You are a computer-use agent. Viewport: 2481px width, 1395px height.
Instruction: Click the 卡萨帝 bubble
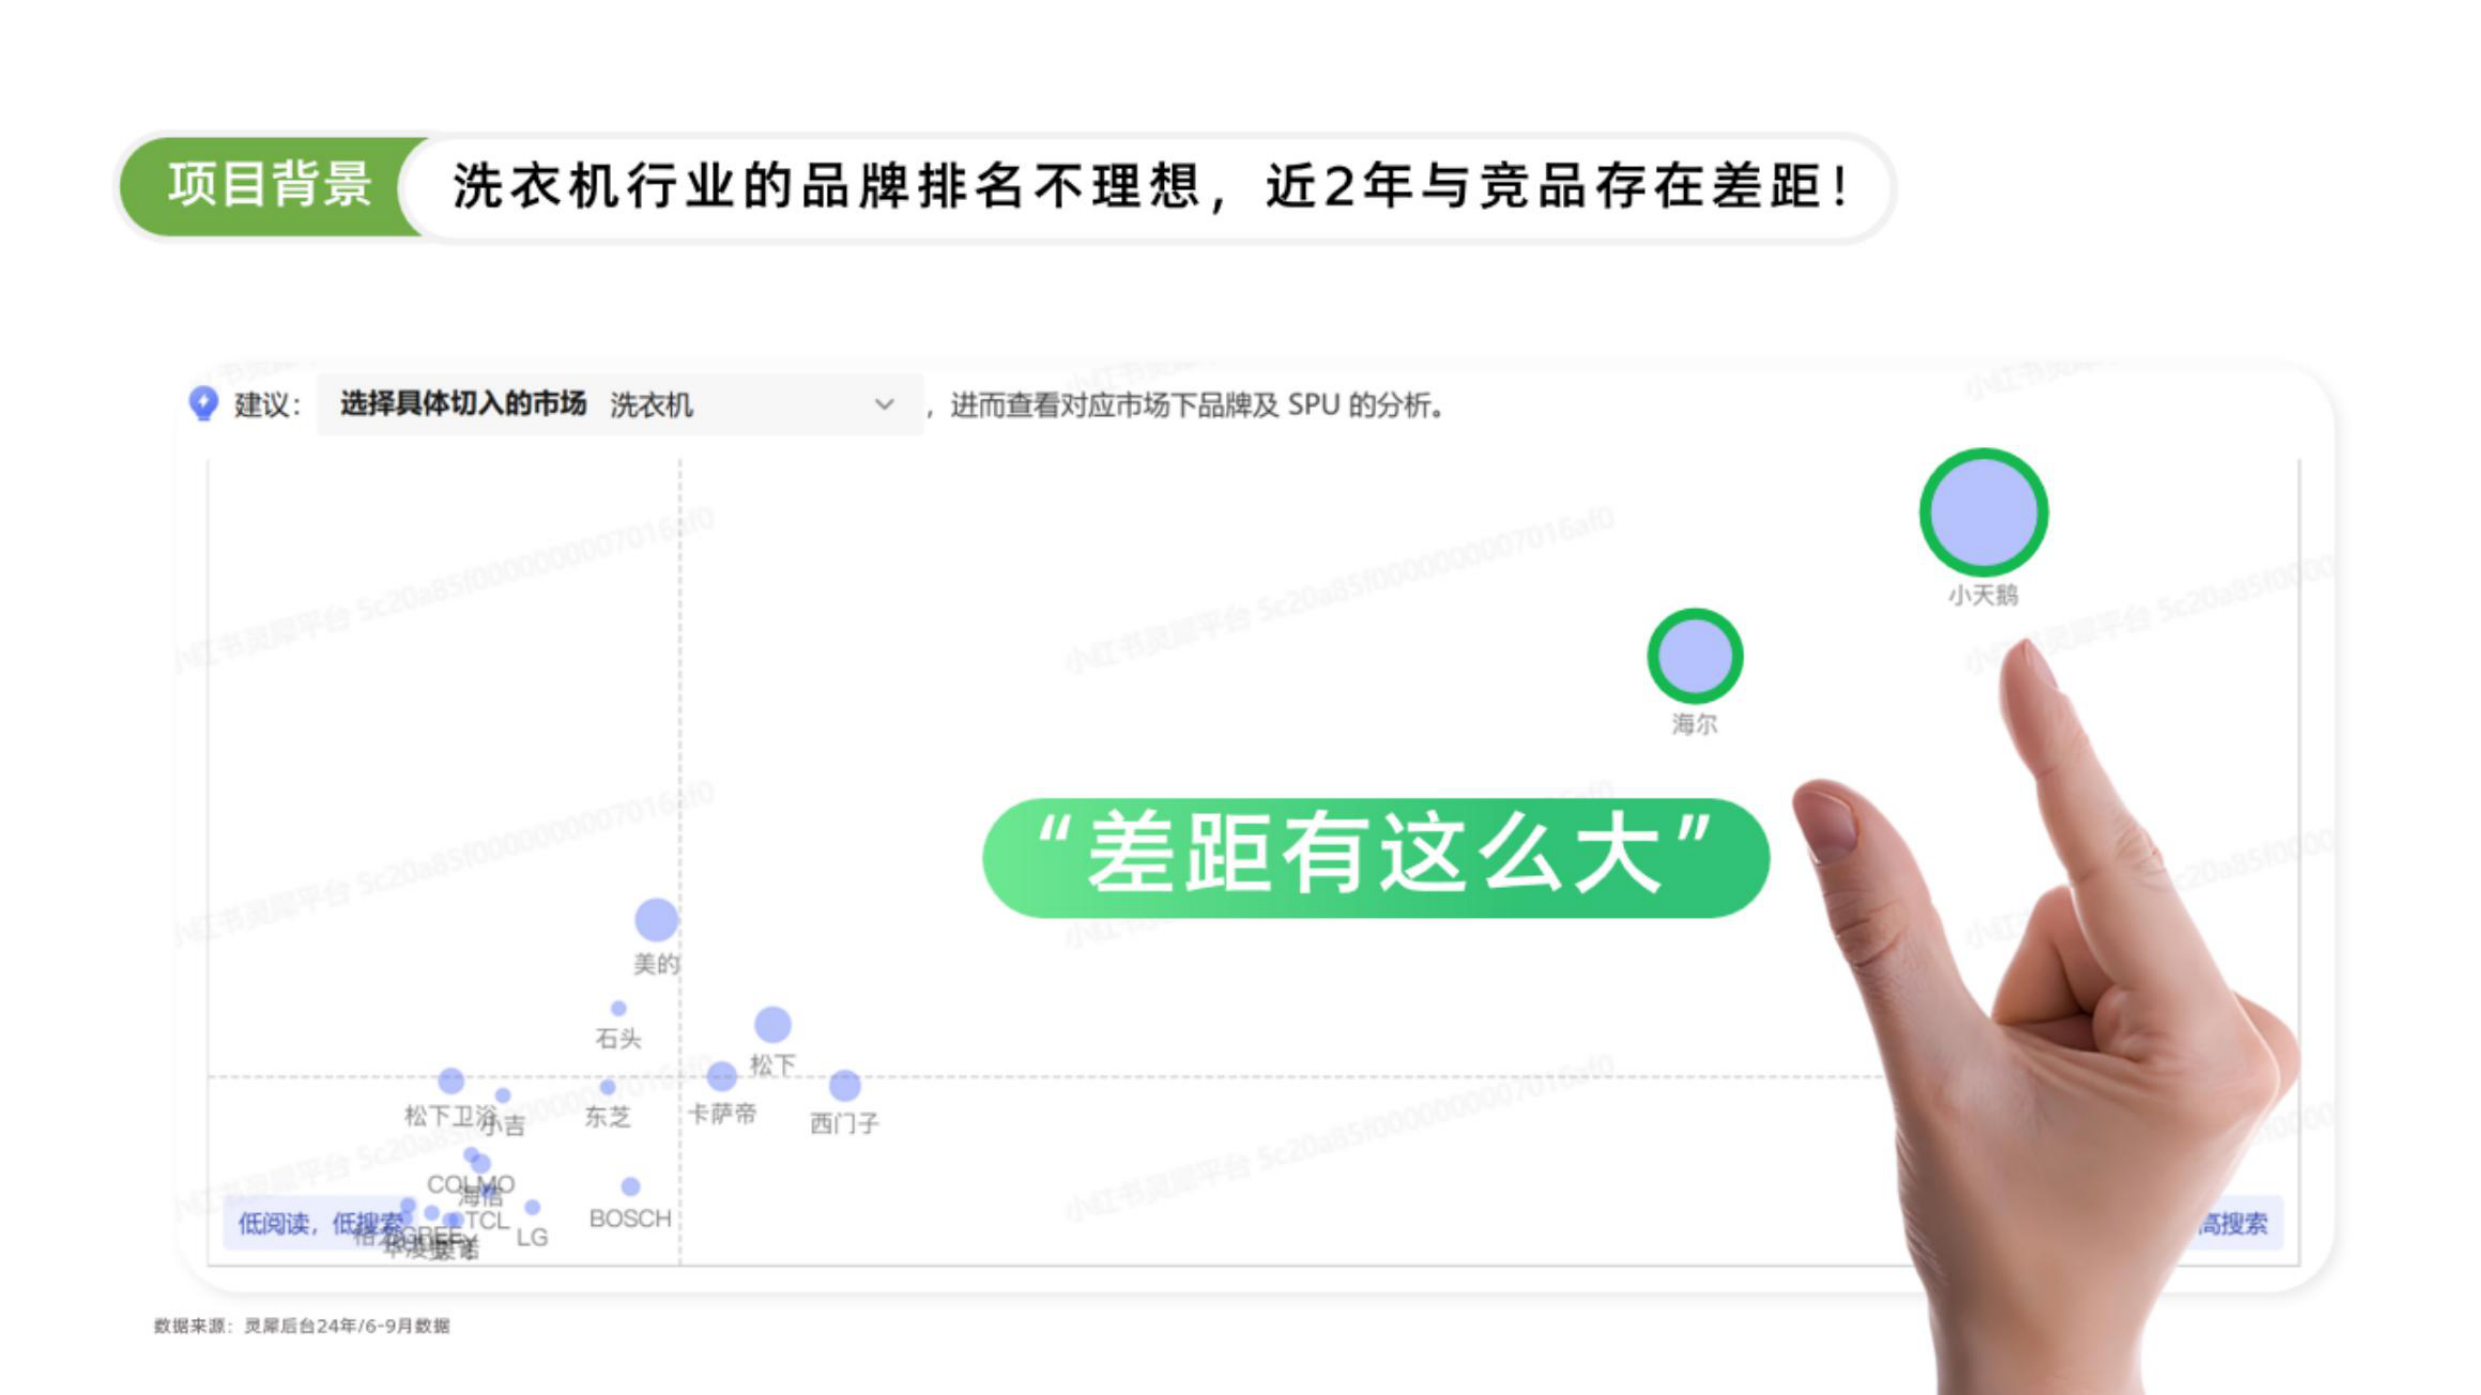point(720,1077)
